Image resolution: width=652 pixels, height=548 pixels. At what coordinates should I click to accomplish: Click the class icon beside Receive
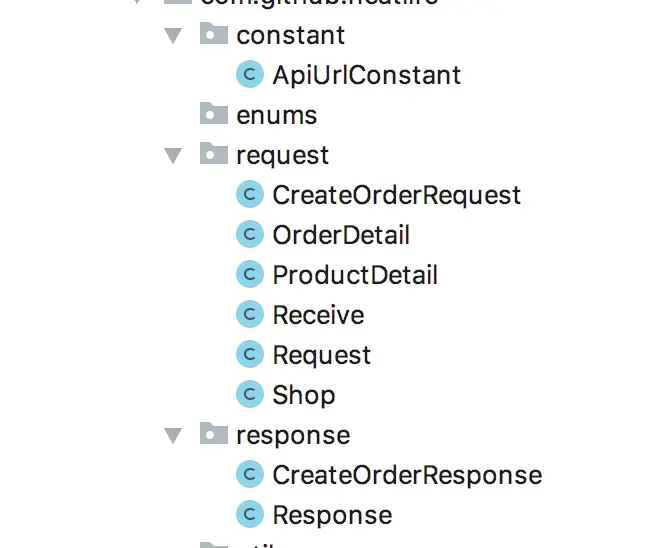[x=249, y=315]
